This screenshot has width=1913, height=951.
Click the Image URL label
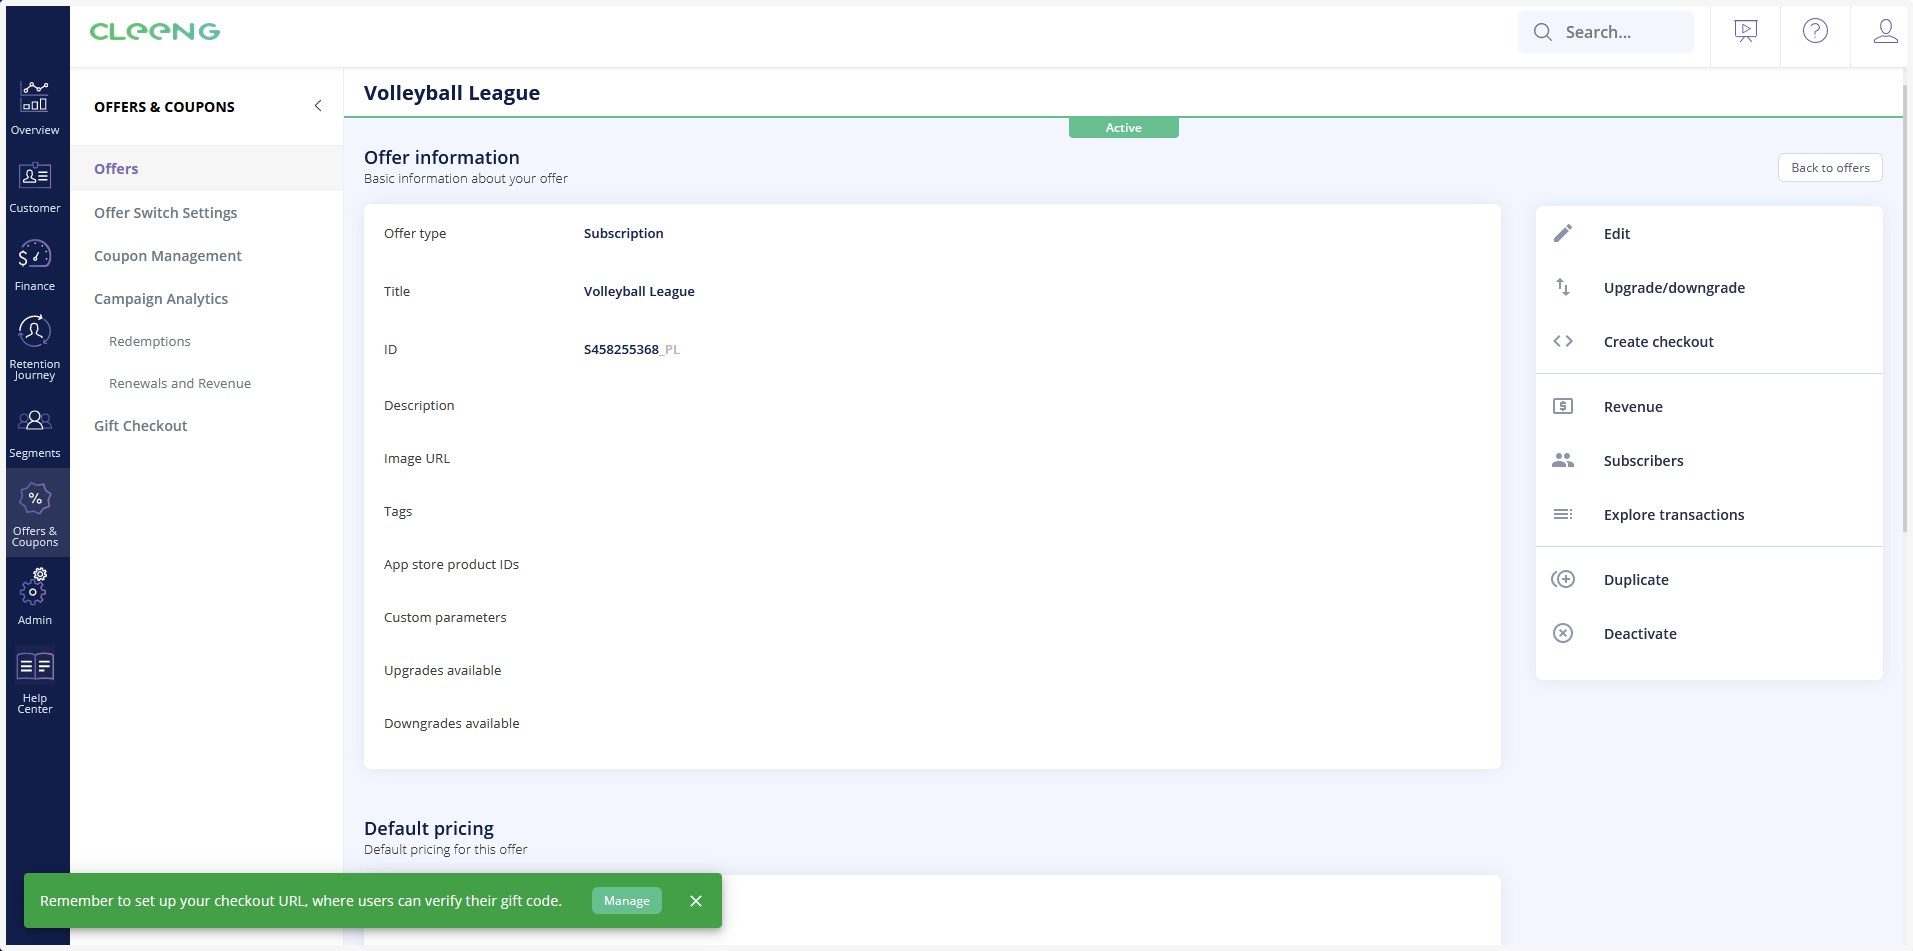[x=417, y=459]
